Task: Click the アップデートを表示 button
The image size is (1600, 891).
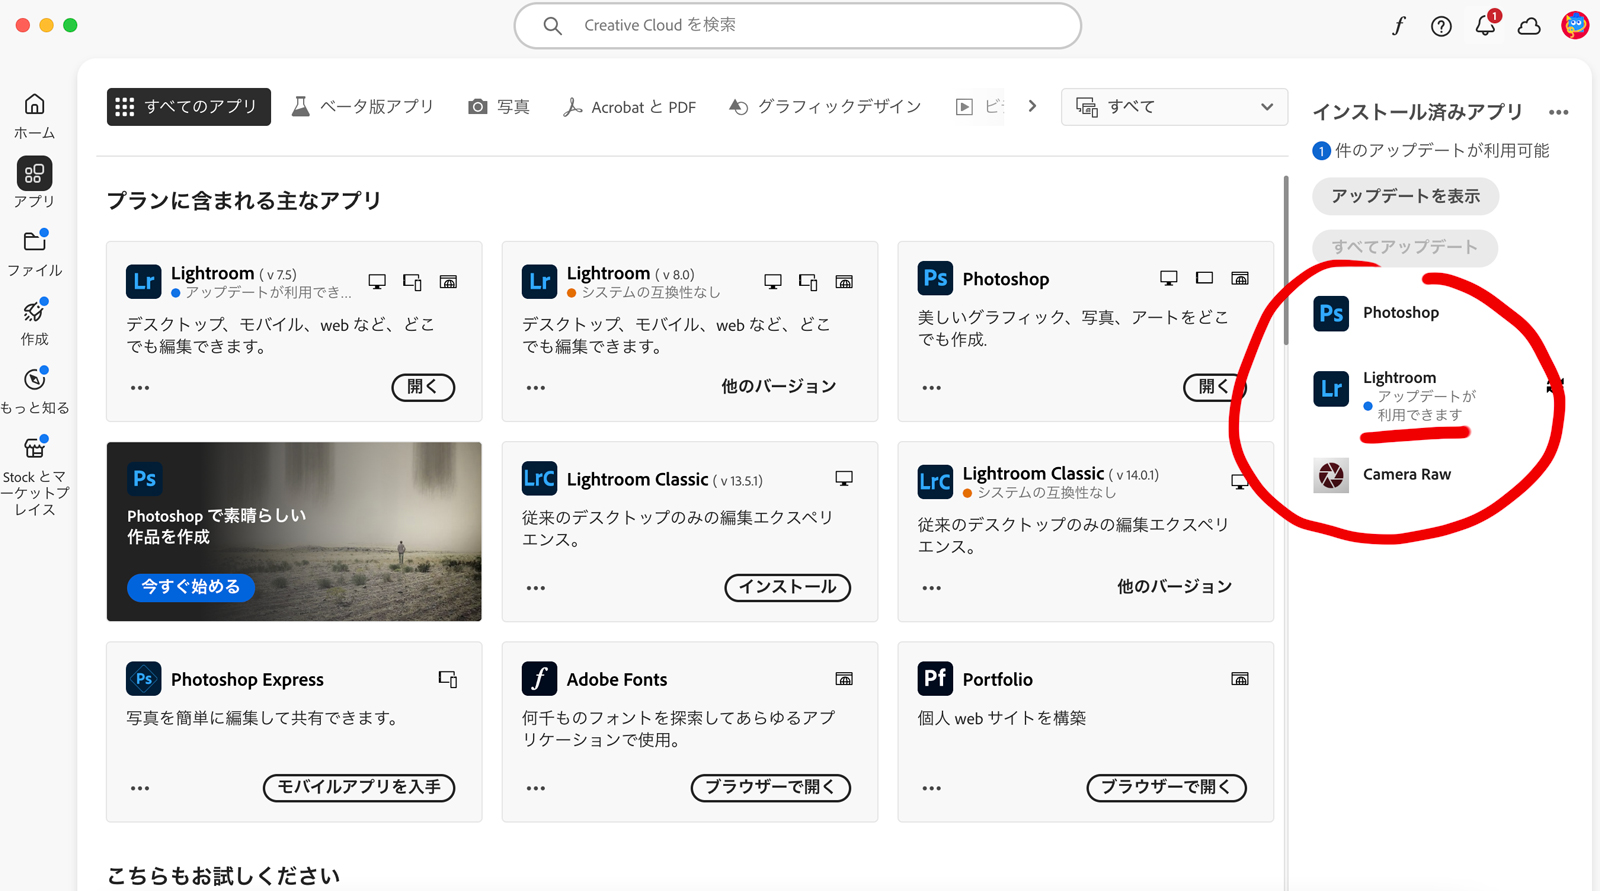Action: 1404,196
